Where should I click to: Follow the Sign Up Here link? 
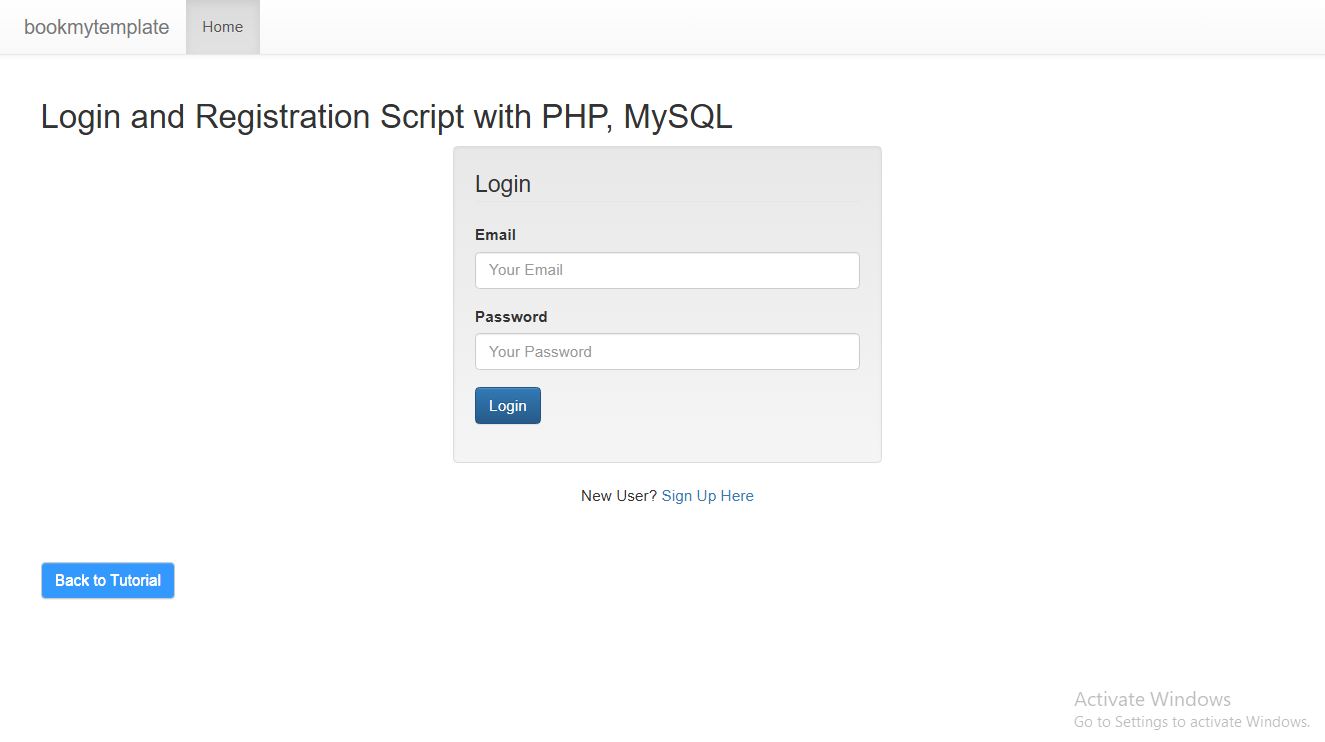707,496
